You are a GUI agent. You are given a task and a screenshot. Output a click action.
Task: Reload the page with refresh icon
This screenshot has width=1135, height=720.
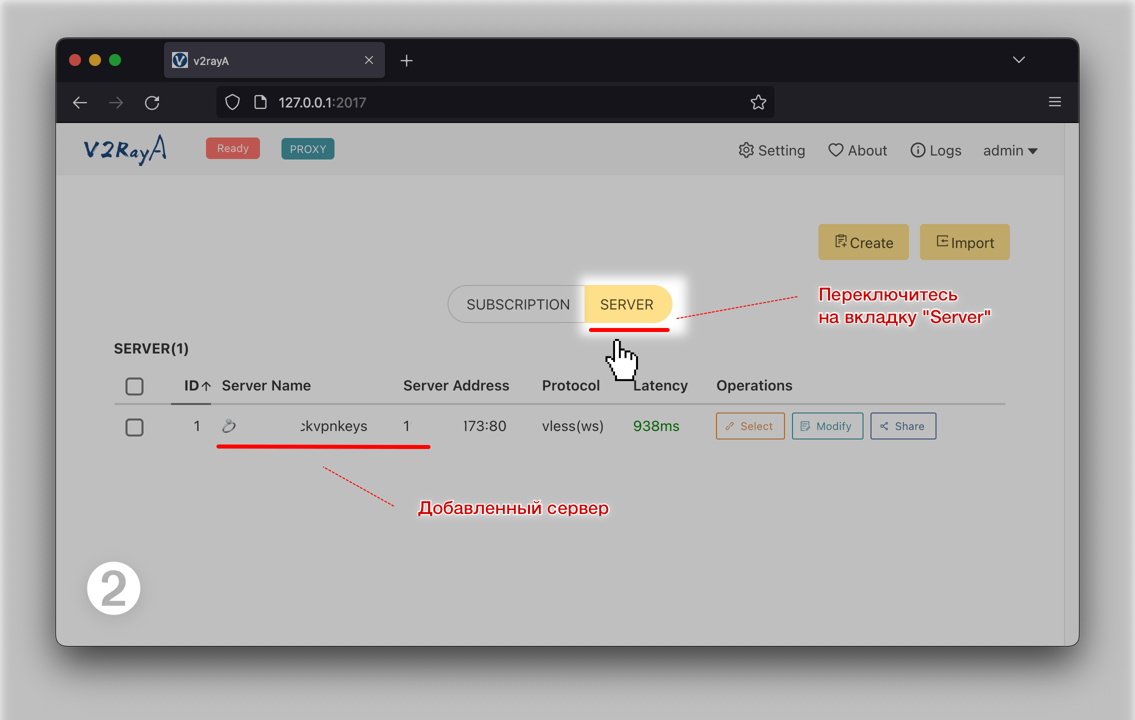click(152, 102)
